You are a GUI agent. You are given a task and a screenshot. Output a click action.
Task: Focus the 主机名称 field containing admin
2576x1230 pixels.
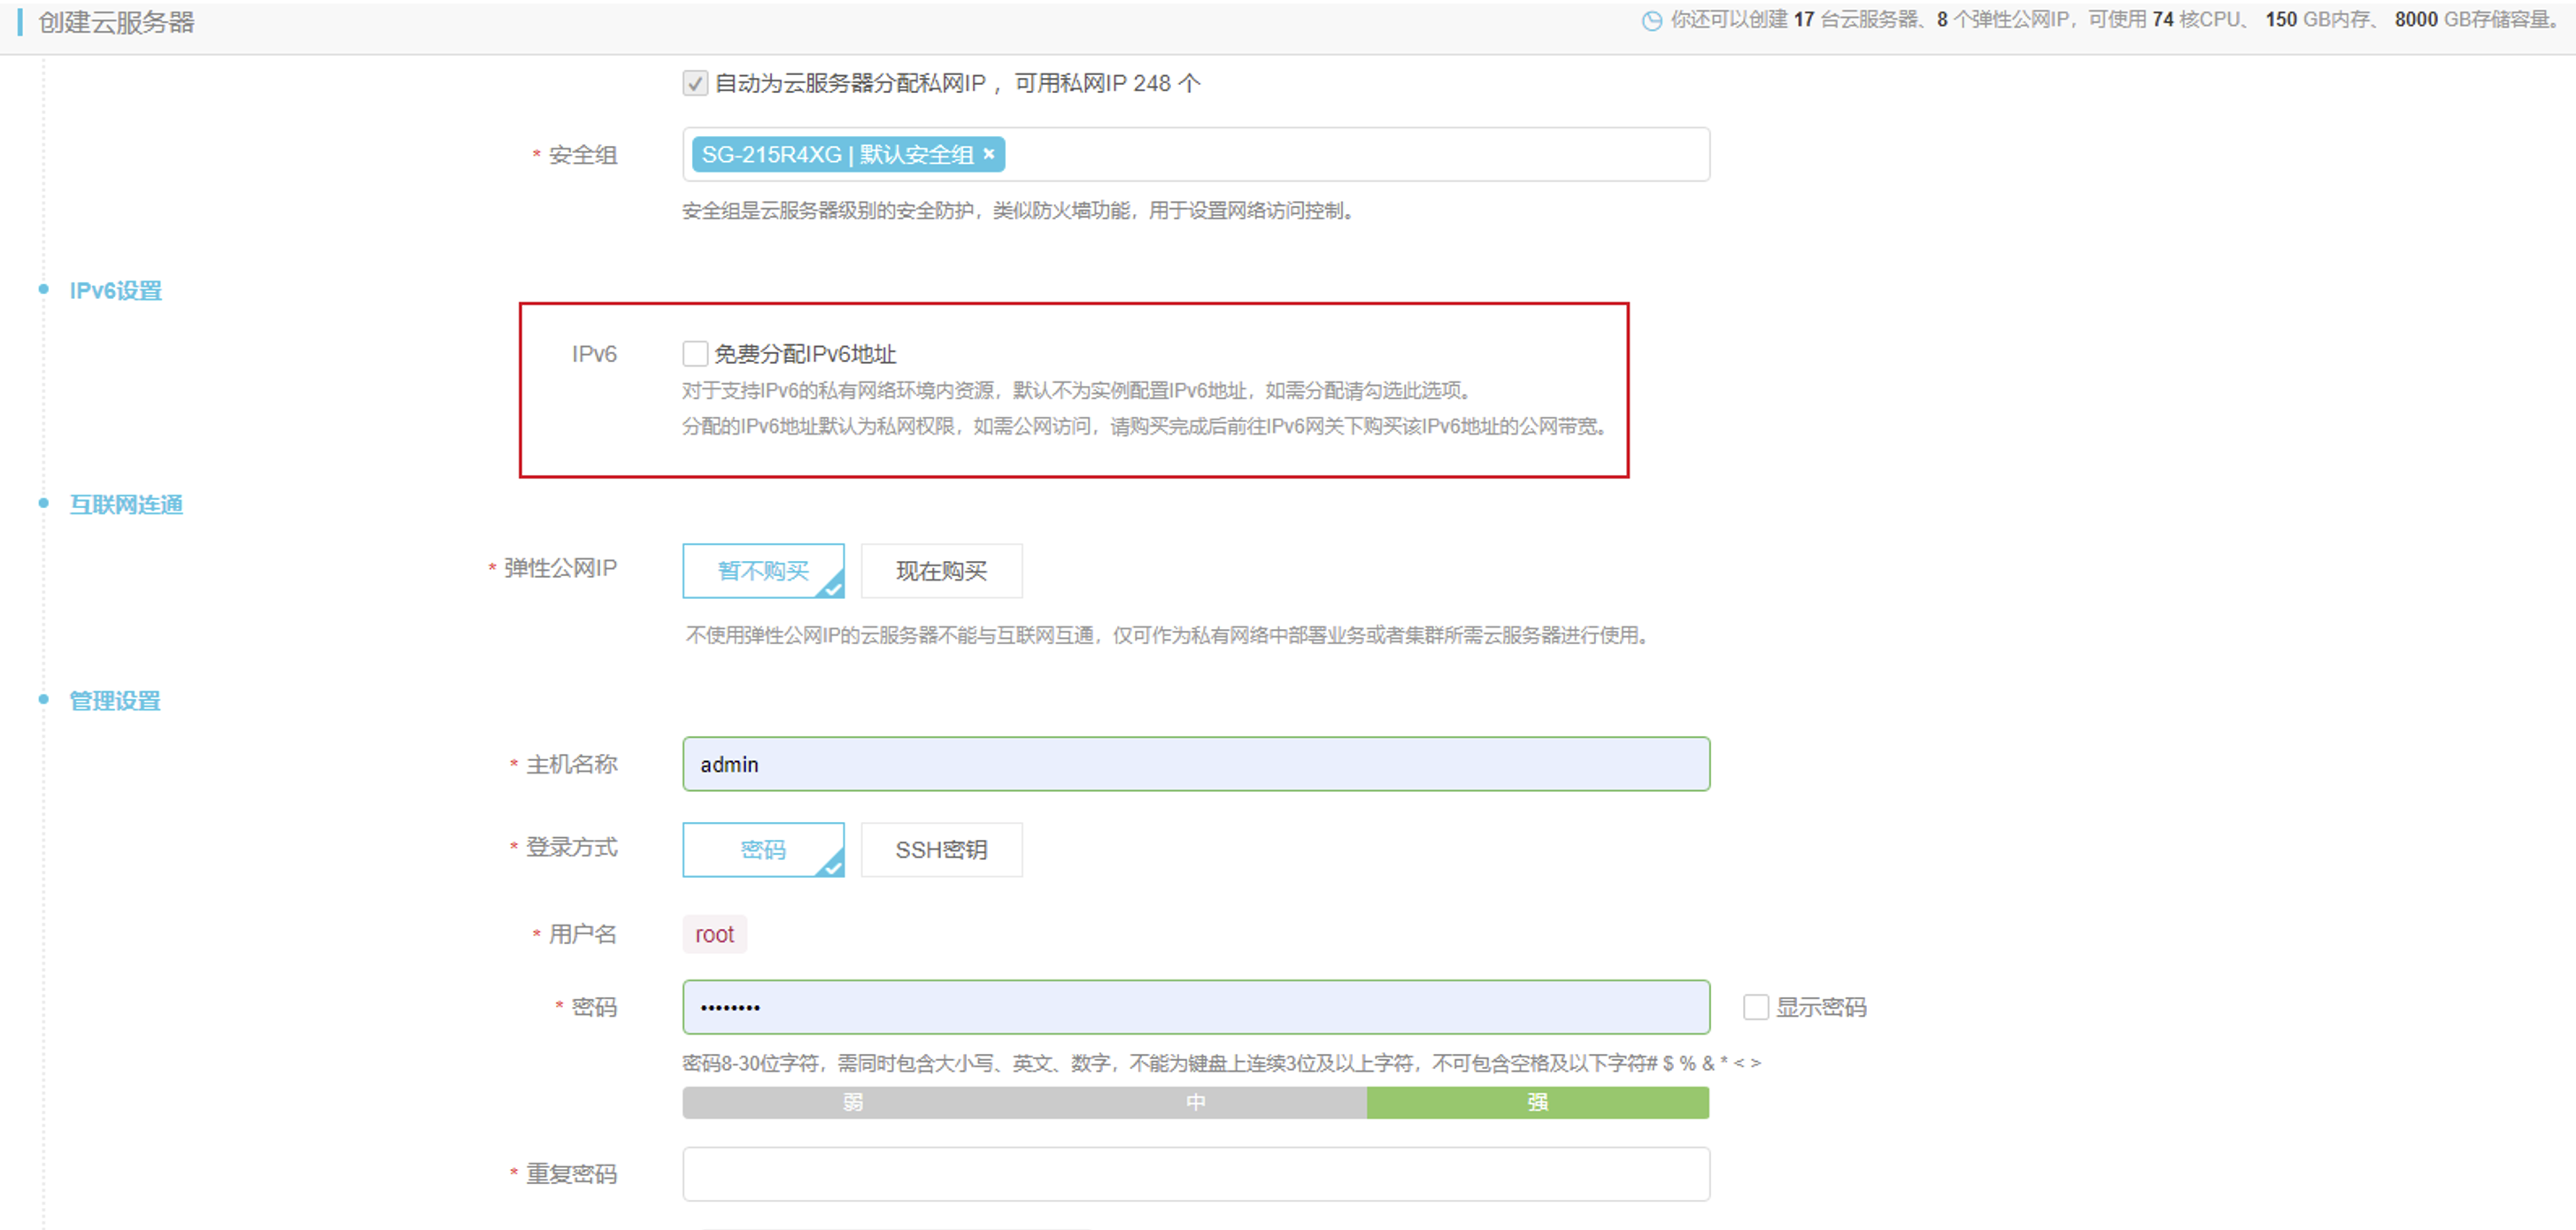coord(1196,764)
